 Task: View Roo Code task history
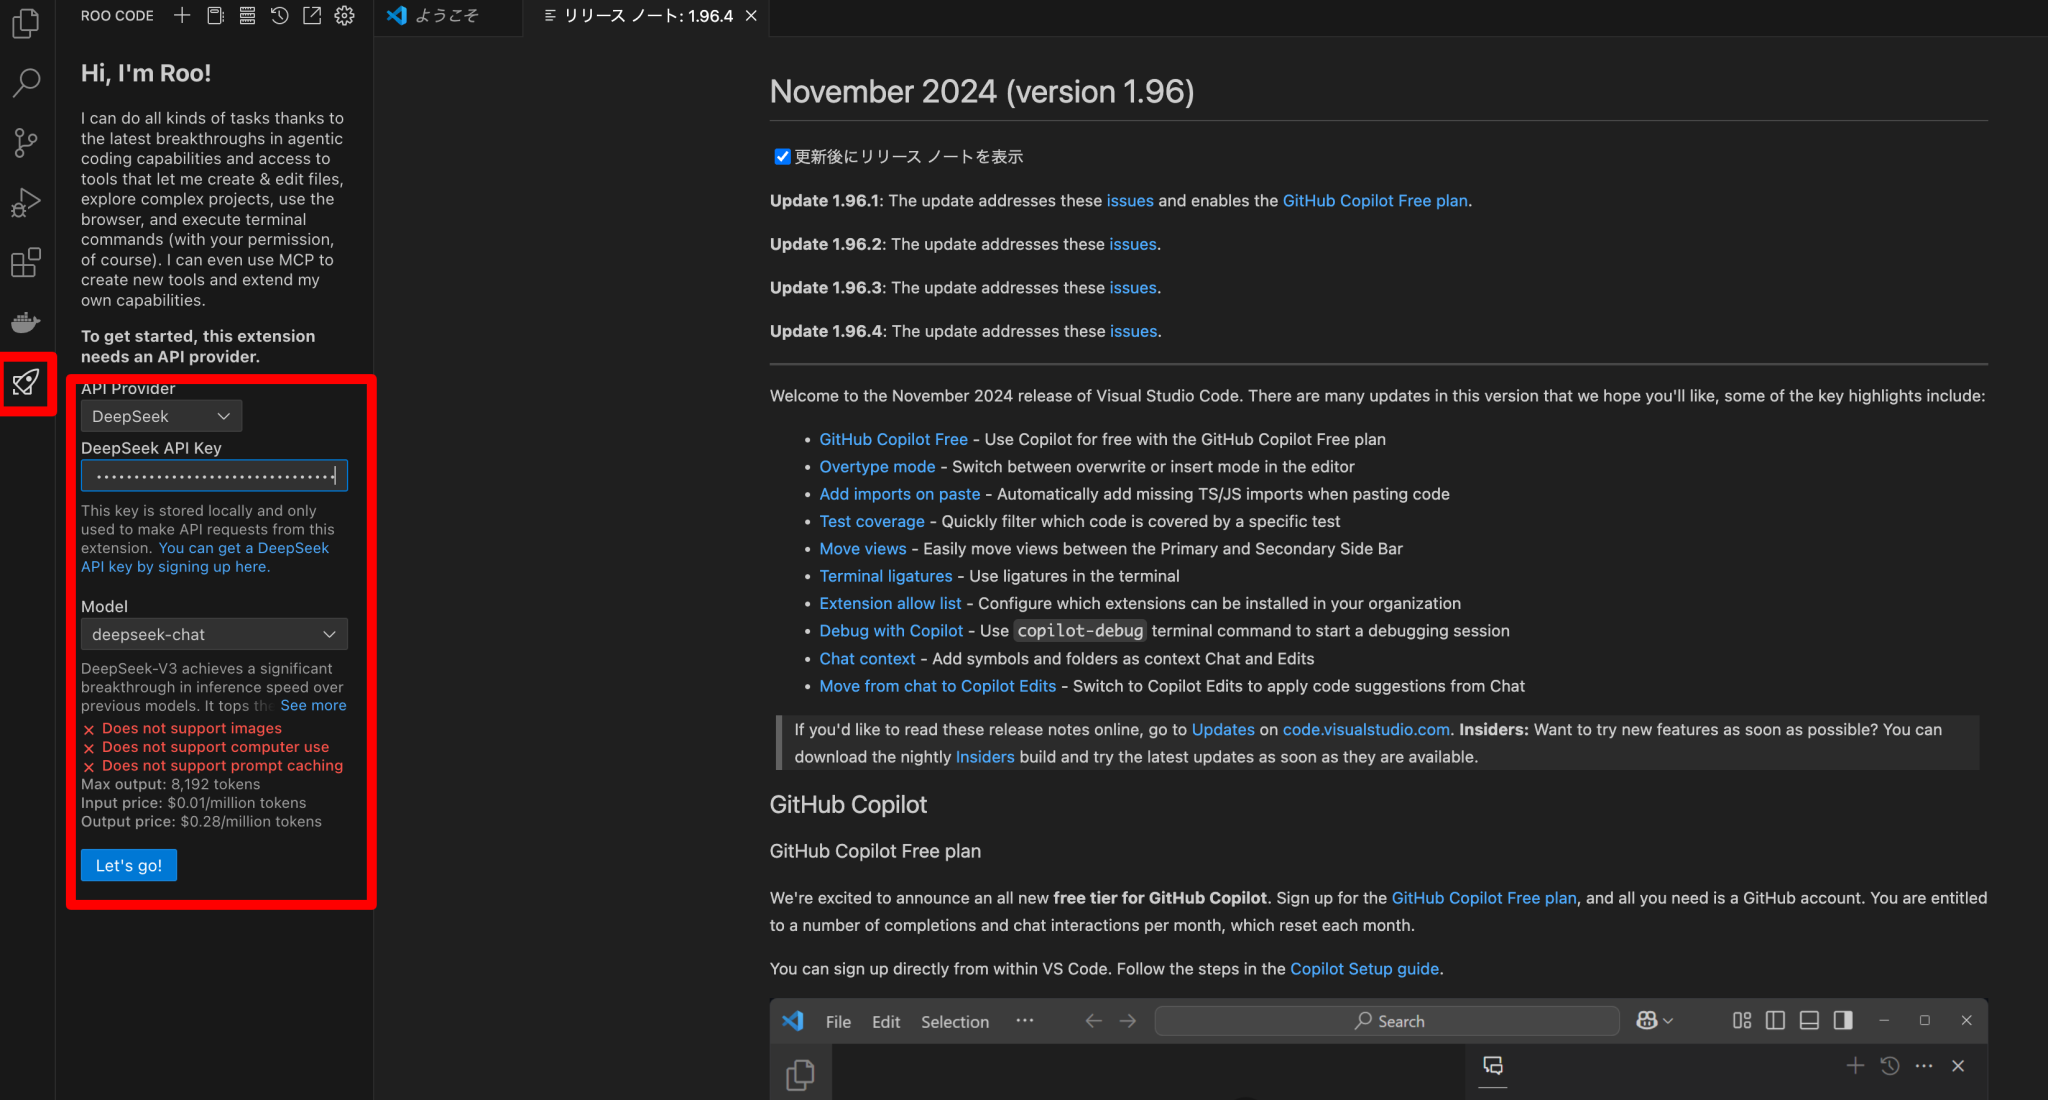point(279,15)
